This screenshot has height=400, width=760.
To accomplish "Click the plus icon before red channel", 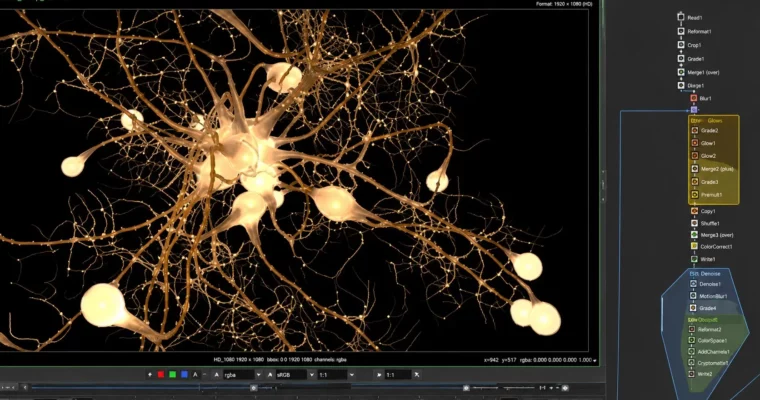I will tap(149, 374).
